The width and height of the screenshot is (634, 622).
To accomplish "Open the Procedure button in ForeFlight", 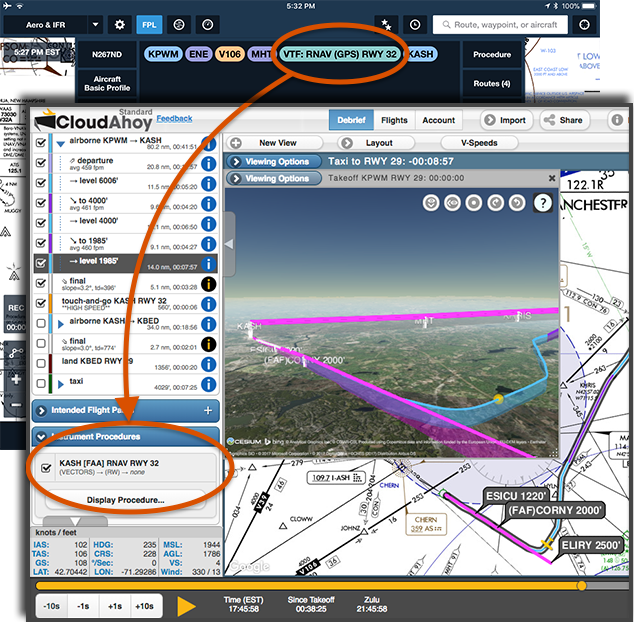I will point(492,55).
